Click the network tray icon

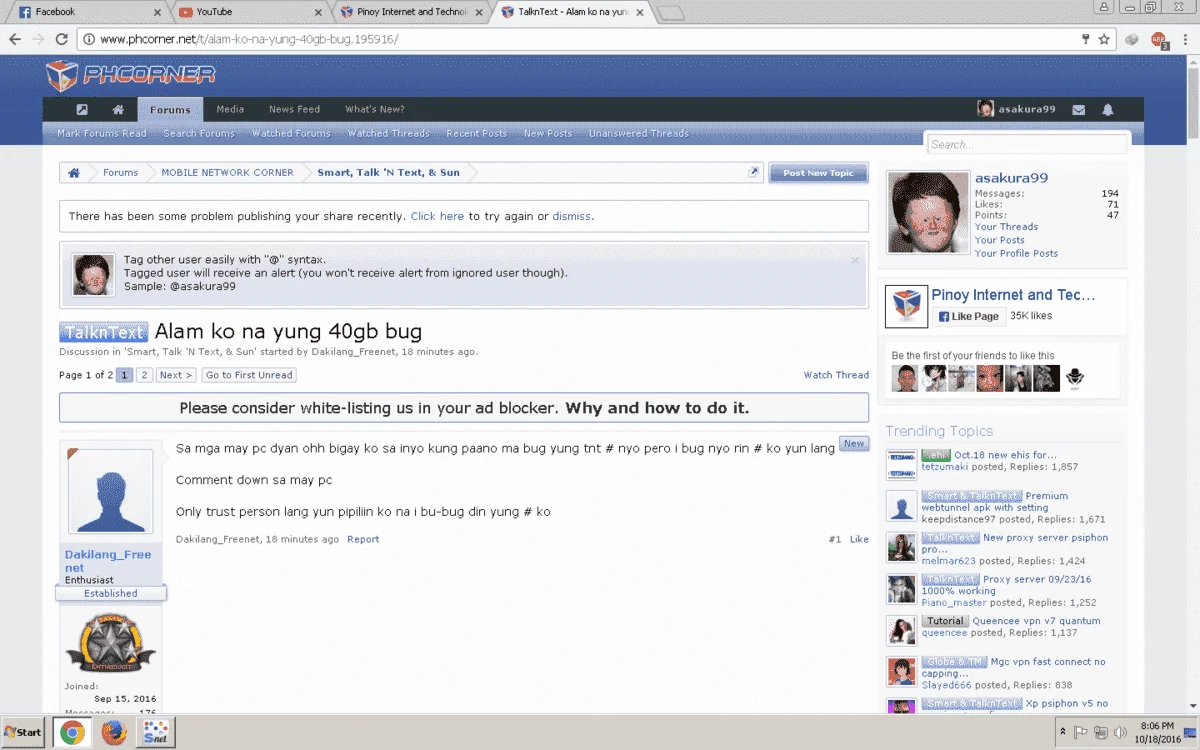(x=1099, y=732)
